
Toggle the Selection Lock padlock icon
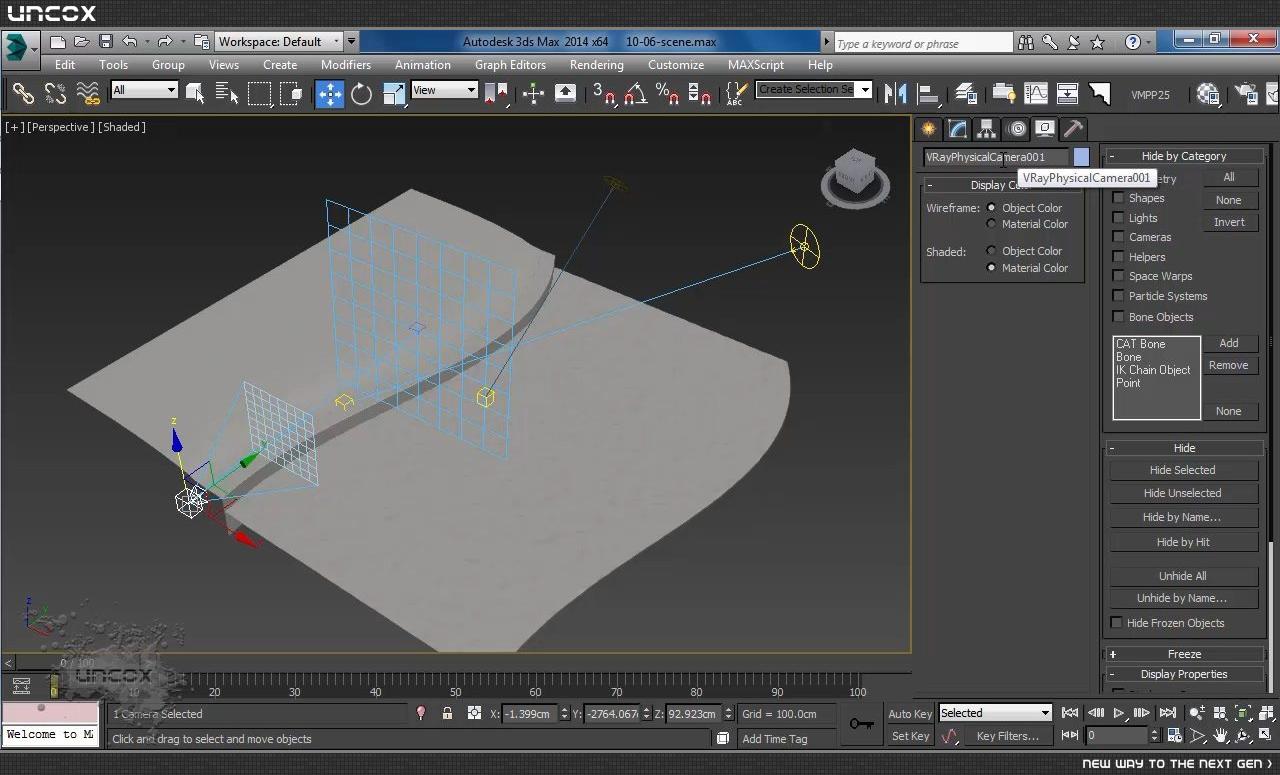[x=447, y=713]
